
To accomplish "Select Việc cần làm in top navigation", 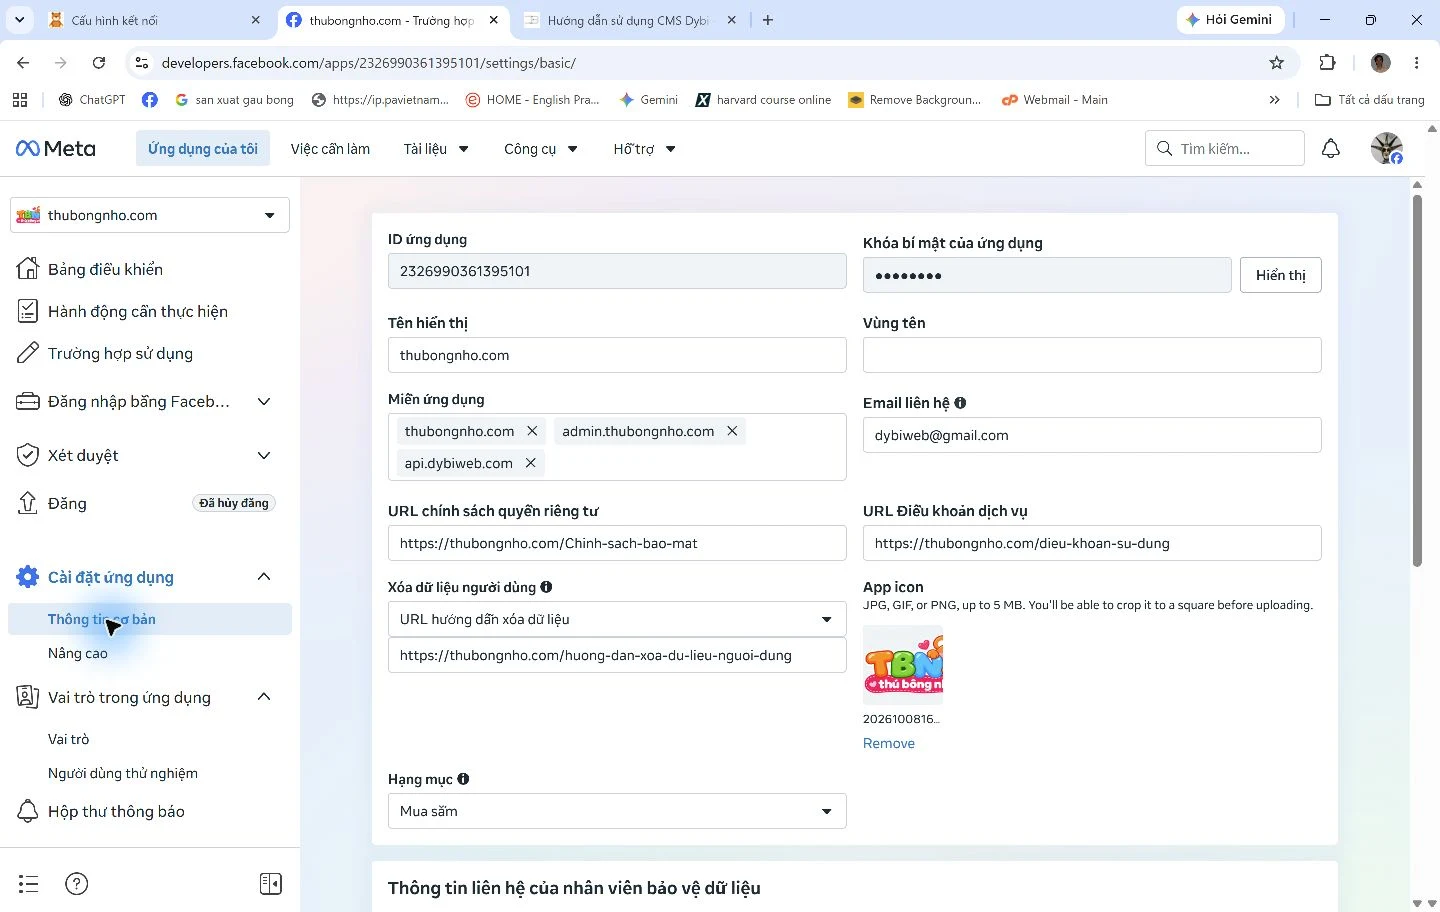I will 330,149.
